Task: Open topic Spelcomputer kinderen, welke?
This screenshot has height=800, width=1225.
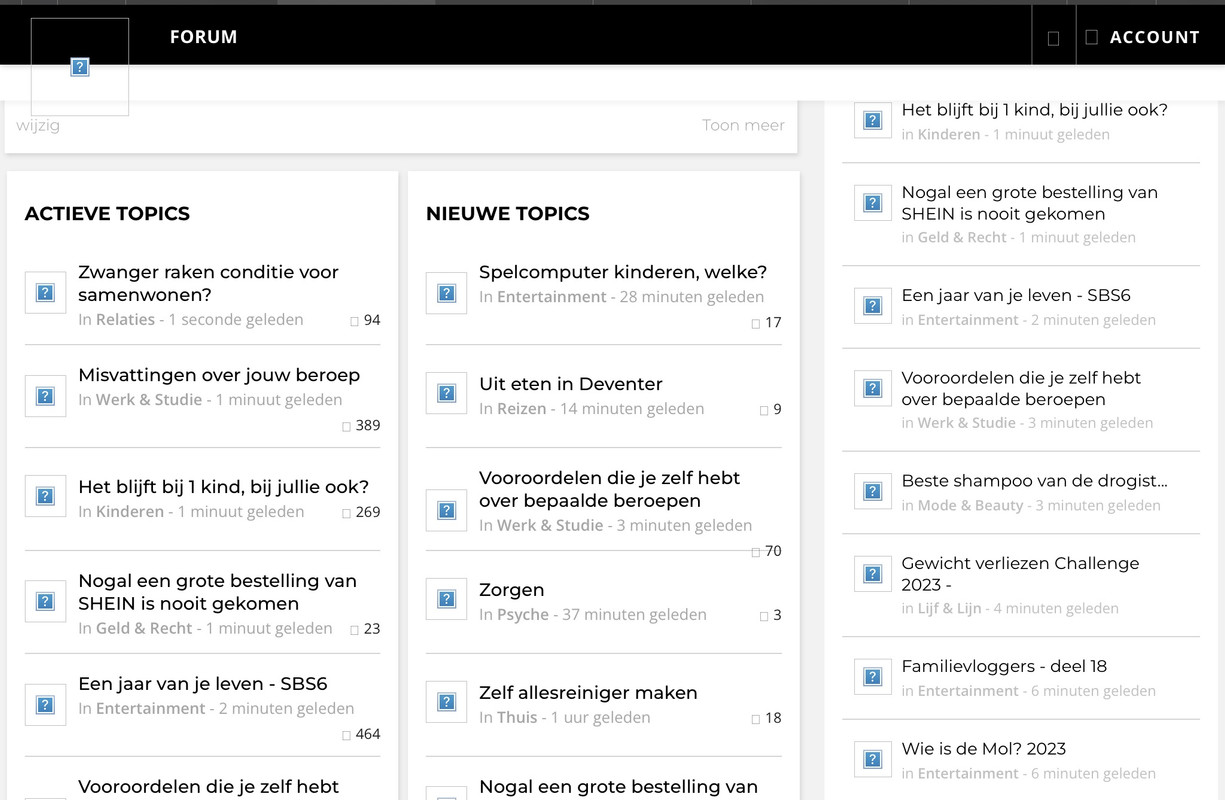Action: point(623,272)
